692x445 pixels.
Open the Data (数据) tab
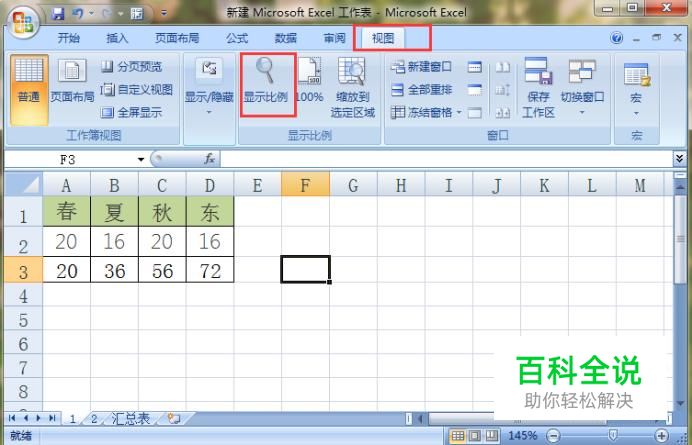tap(286, 38)
